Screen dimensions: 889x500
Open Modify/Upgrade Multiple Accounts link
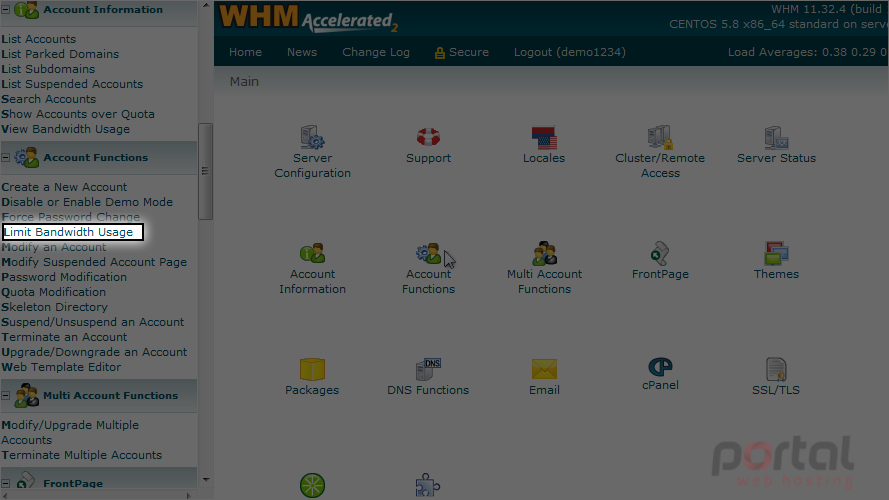click(x=70, y=433)
